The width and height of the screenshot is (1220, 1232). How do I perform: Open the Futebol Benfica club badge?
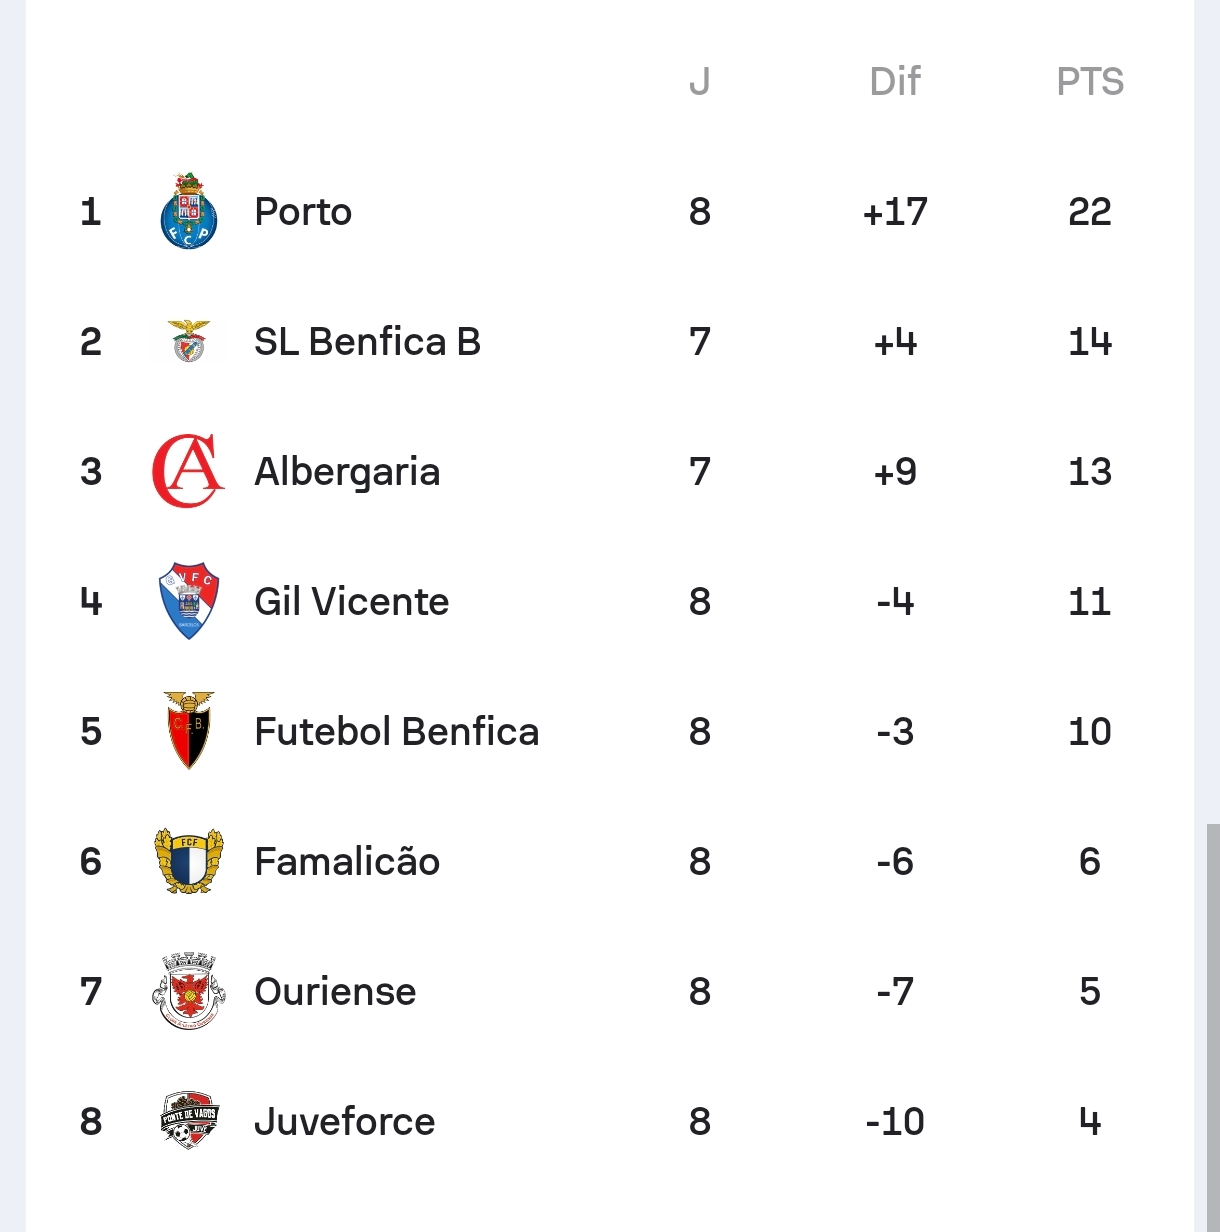[189, 731]
